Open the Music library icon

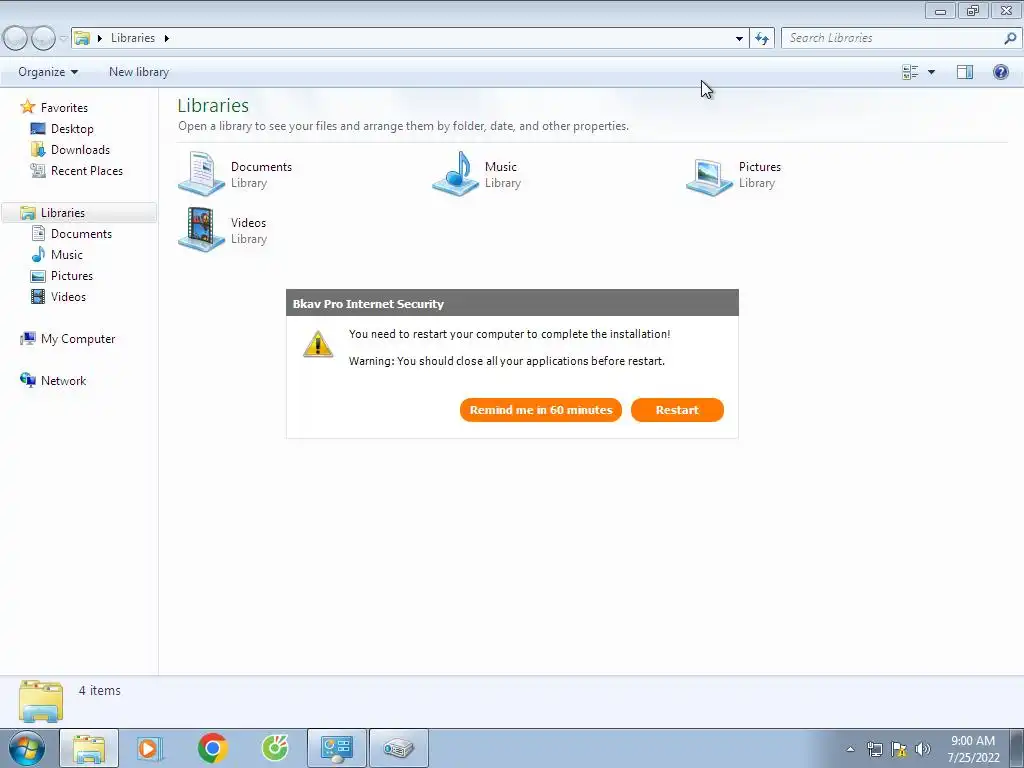click(x=455, y=174)
